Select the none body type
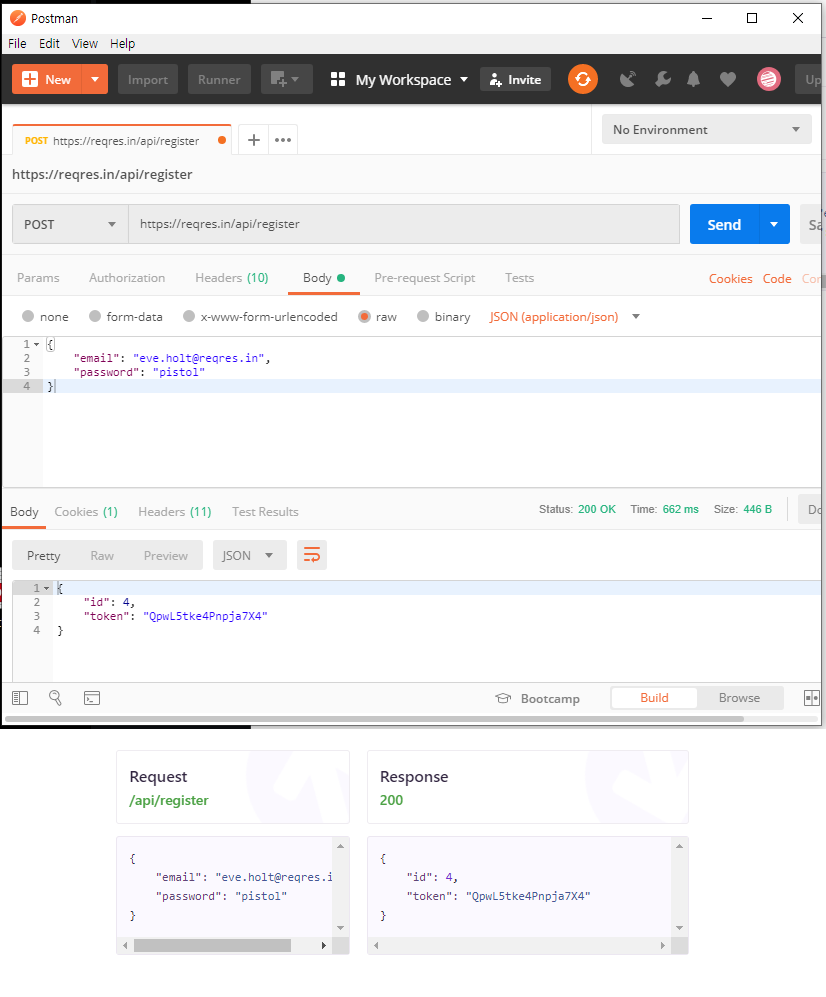The height and width of the screenshot is (997, 826). point(28,316)
